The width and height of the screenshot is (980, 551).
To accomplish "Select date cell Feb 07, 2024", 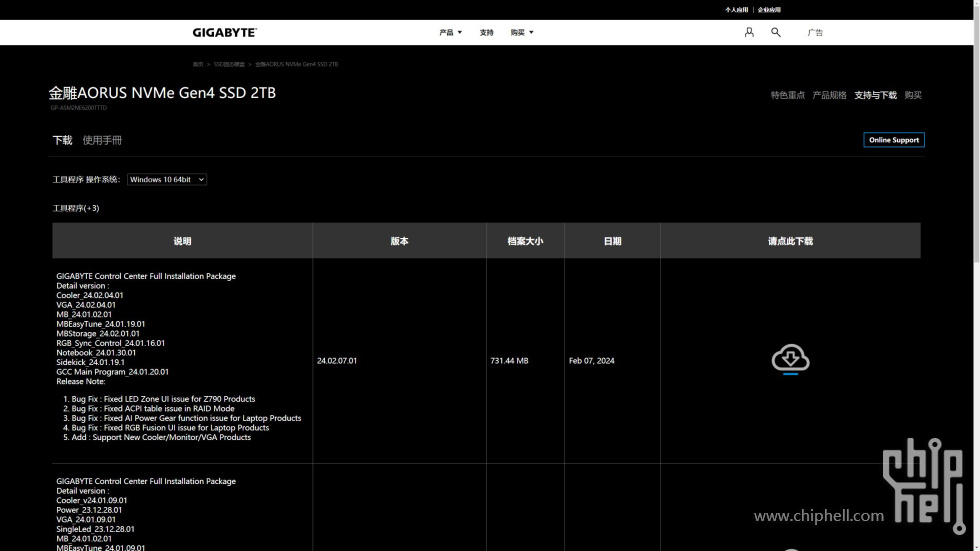I will click(x=591, y=360).
